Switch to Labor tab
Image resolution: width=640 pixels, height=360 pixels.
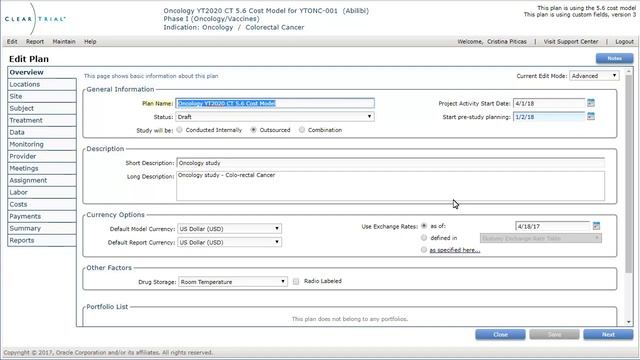coord(42,192)
